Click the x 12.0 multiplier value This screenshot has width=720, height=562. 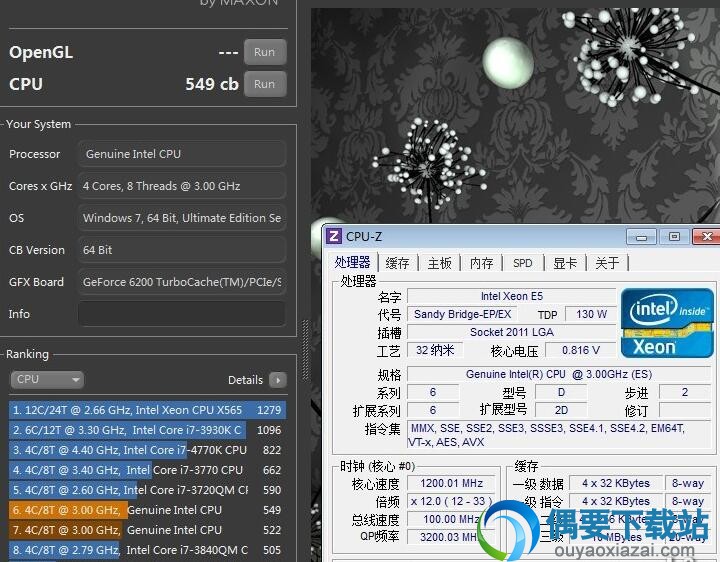[x=451, y=501]
